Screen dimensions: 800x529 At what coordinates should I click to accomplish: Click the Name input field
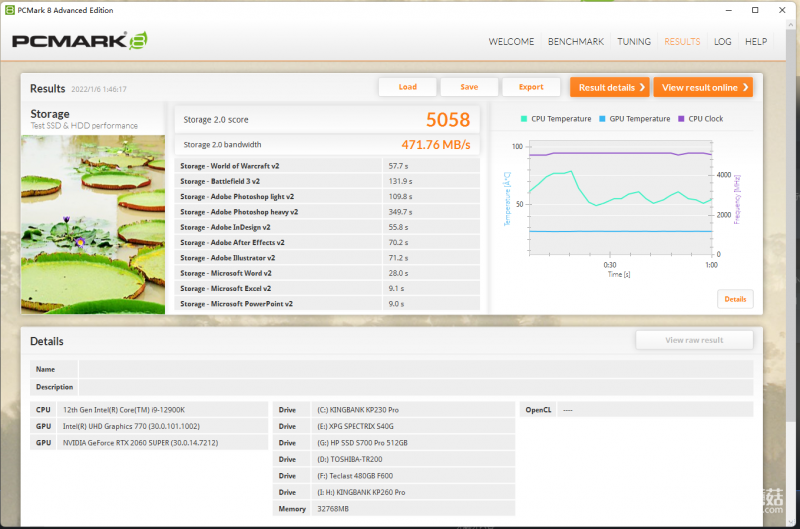click(x=416, y=369)
